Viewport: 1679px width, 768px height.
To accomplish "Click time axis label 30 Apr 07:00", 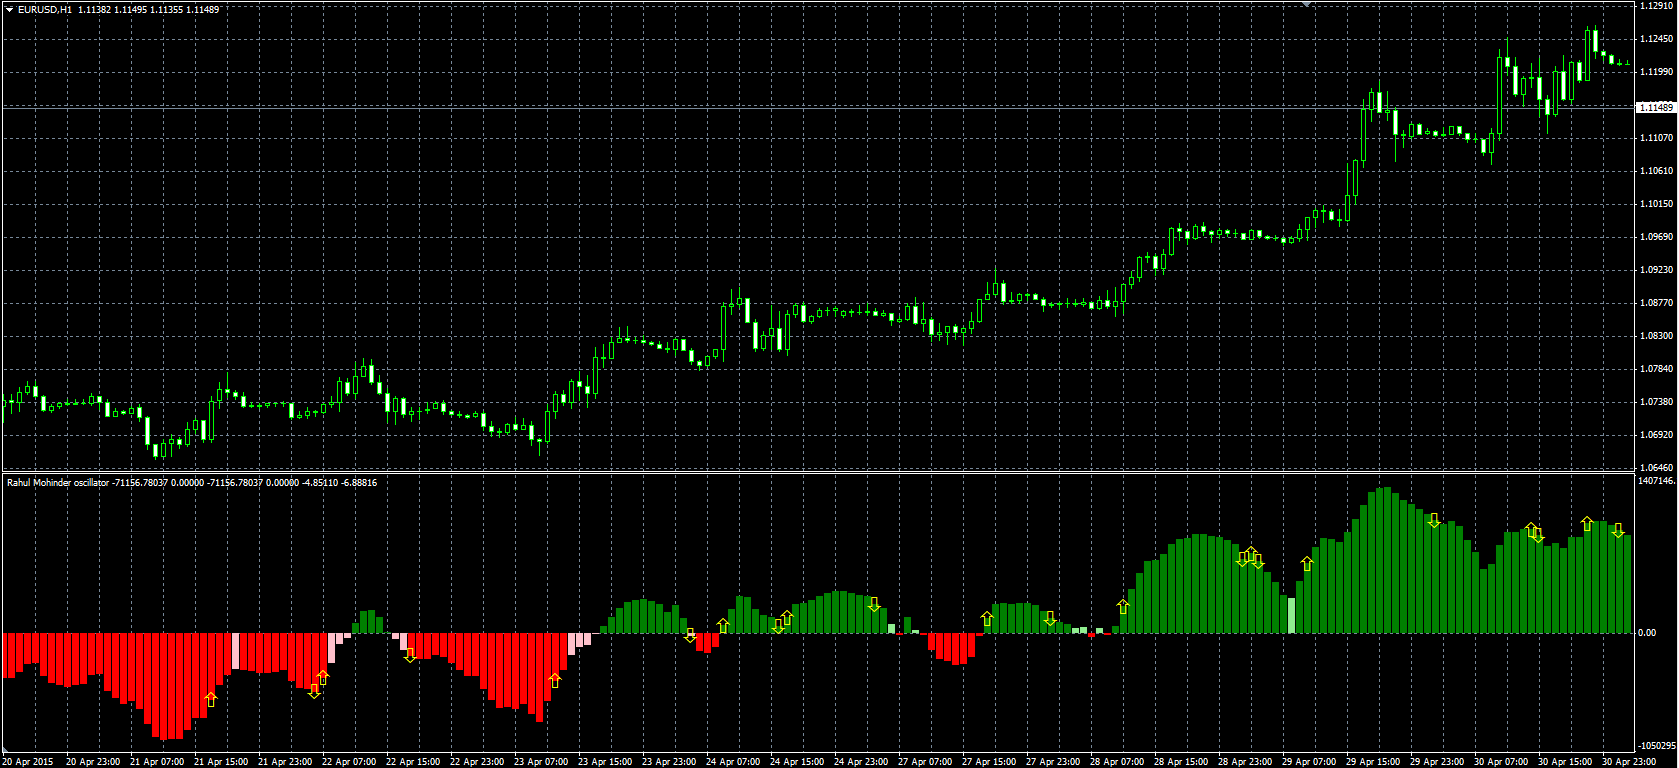I will pyautogui.click(x=1501, y=762).
